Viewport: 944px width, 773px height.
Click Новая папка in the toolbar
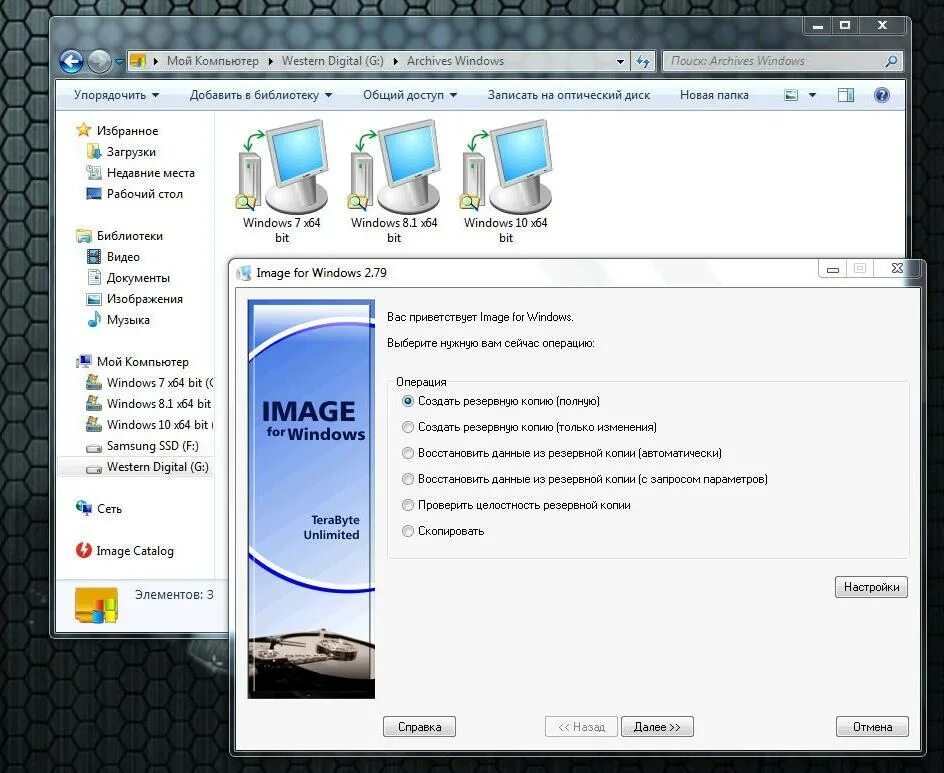(x=714, y=95)
